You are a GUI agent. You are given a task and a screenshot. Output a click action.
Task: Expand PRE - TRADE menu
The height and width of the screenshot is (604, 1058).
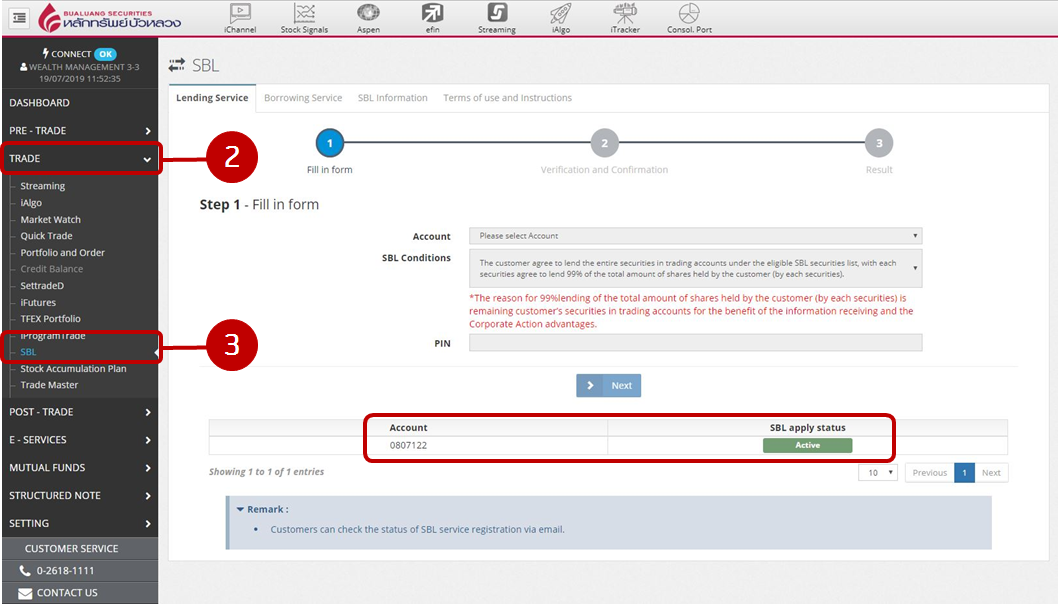(80, 130)
